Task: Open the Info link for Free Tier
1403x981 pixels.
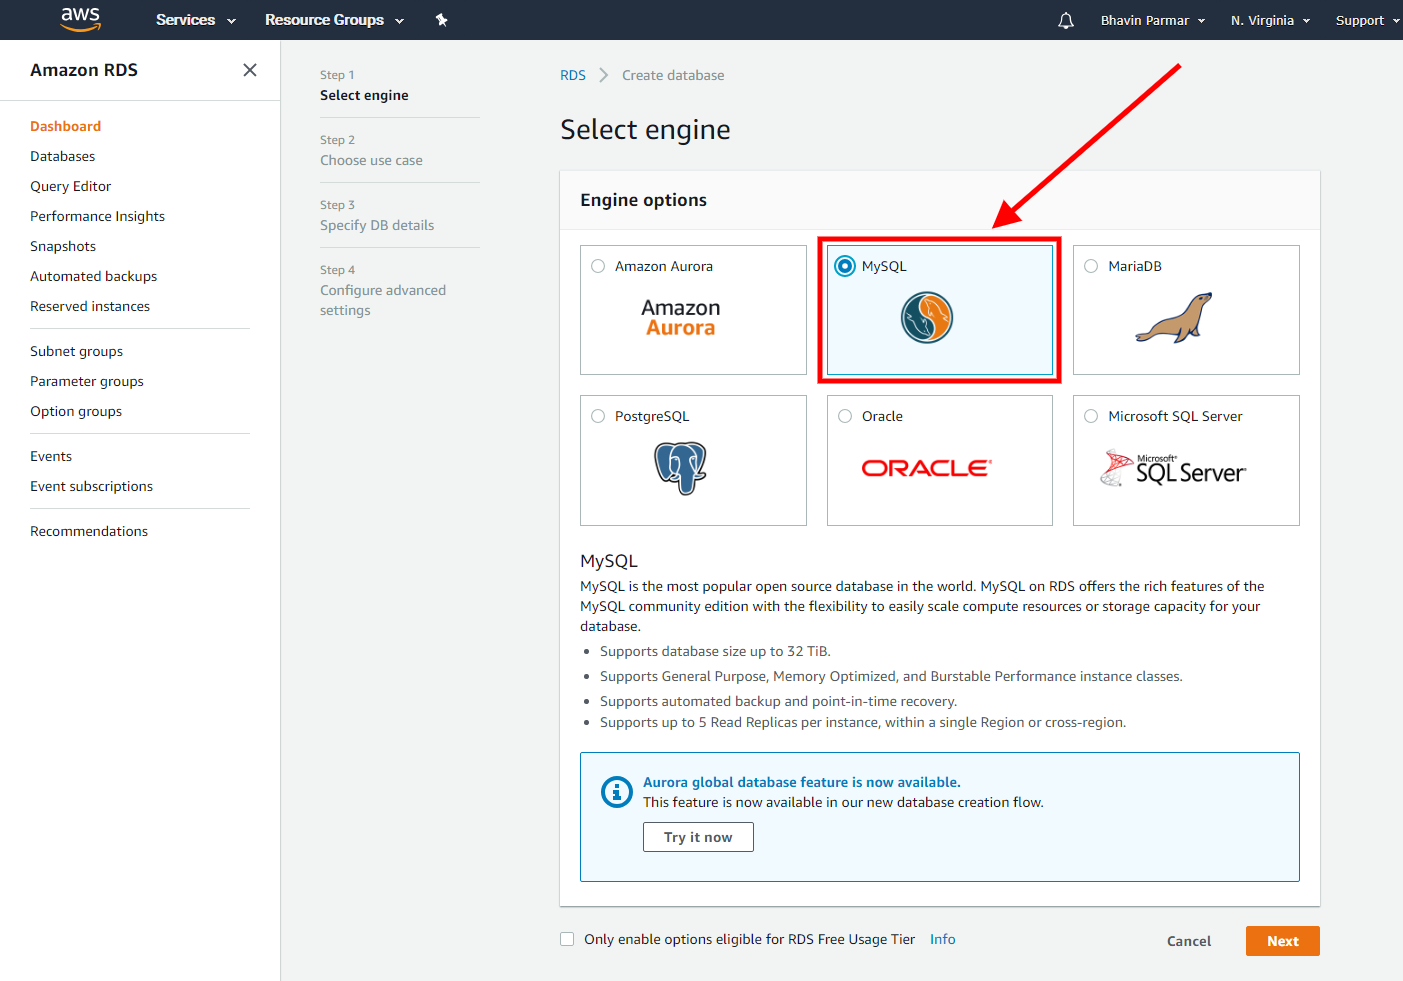Action: pos(943,939)
